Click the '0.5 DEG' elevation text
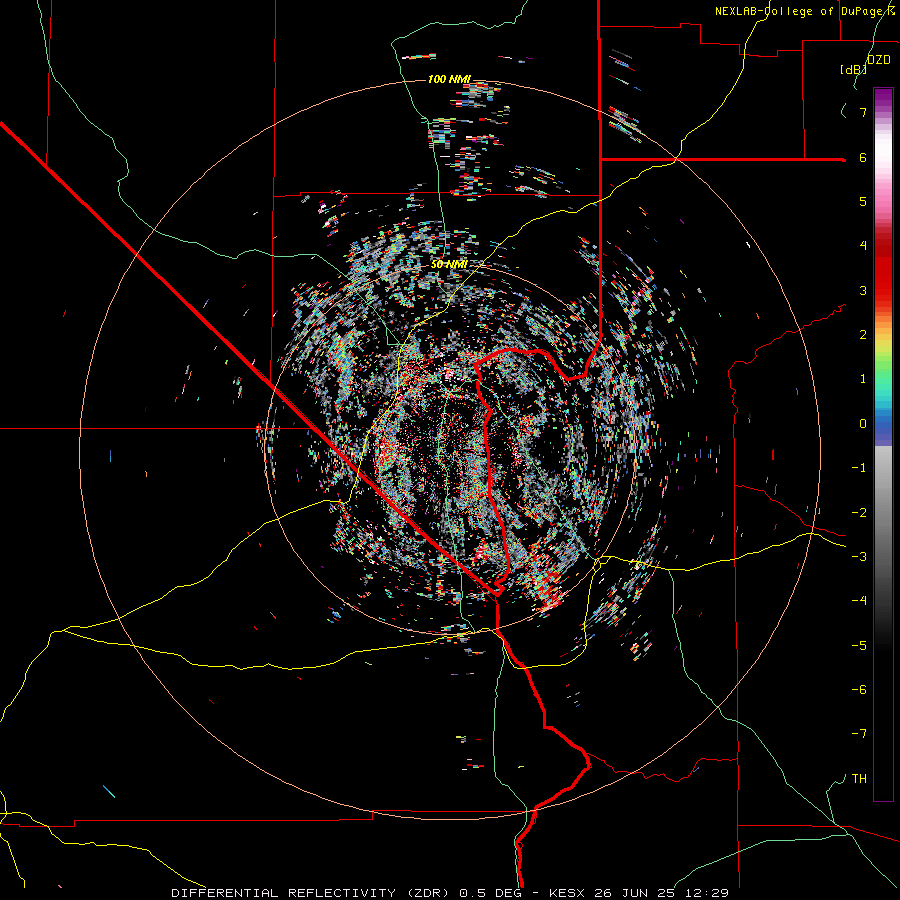900x900 pixels. [491, 893]
